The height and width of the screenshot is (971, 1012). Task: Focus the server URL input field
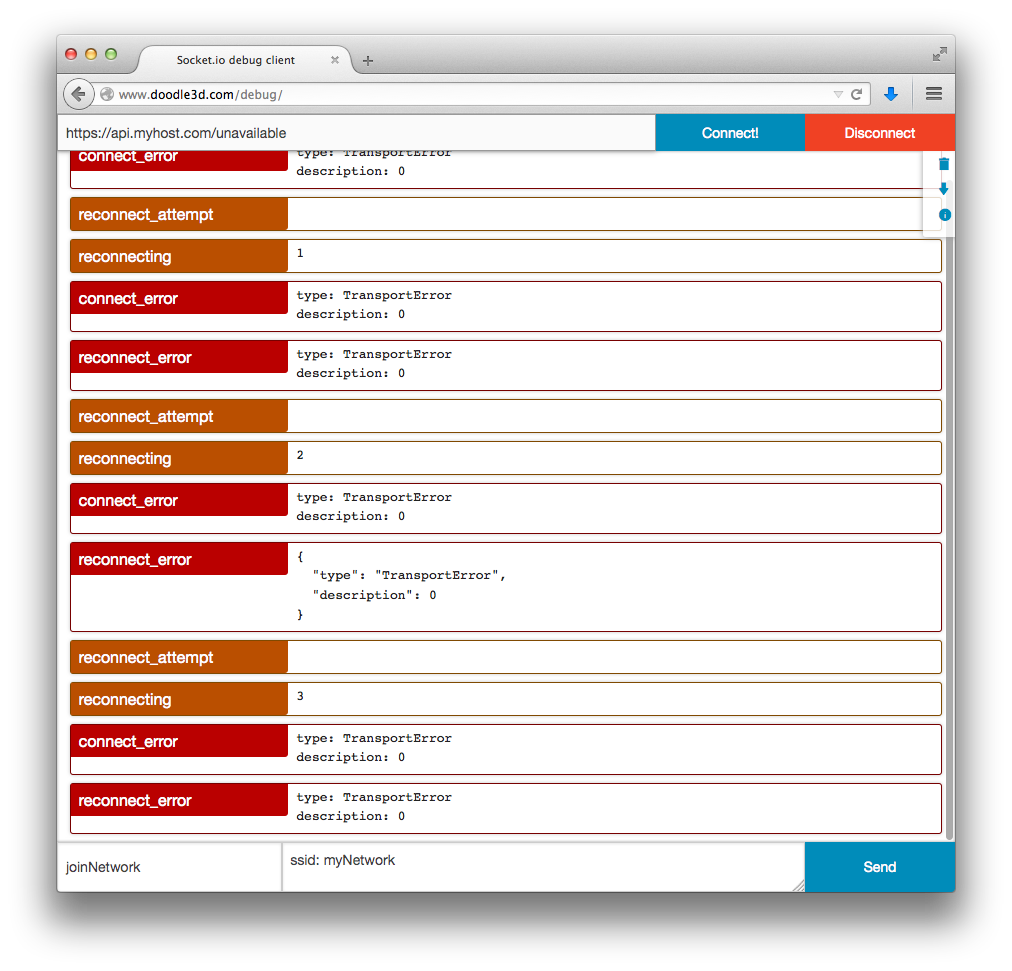[x=356, y=133]
